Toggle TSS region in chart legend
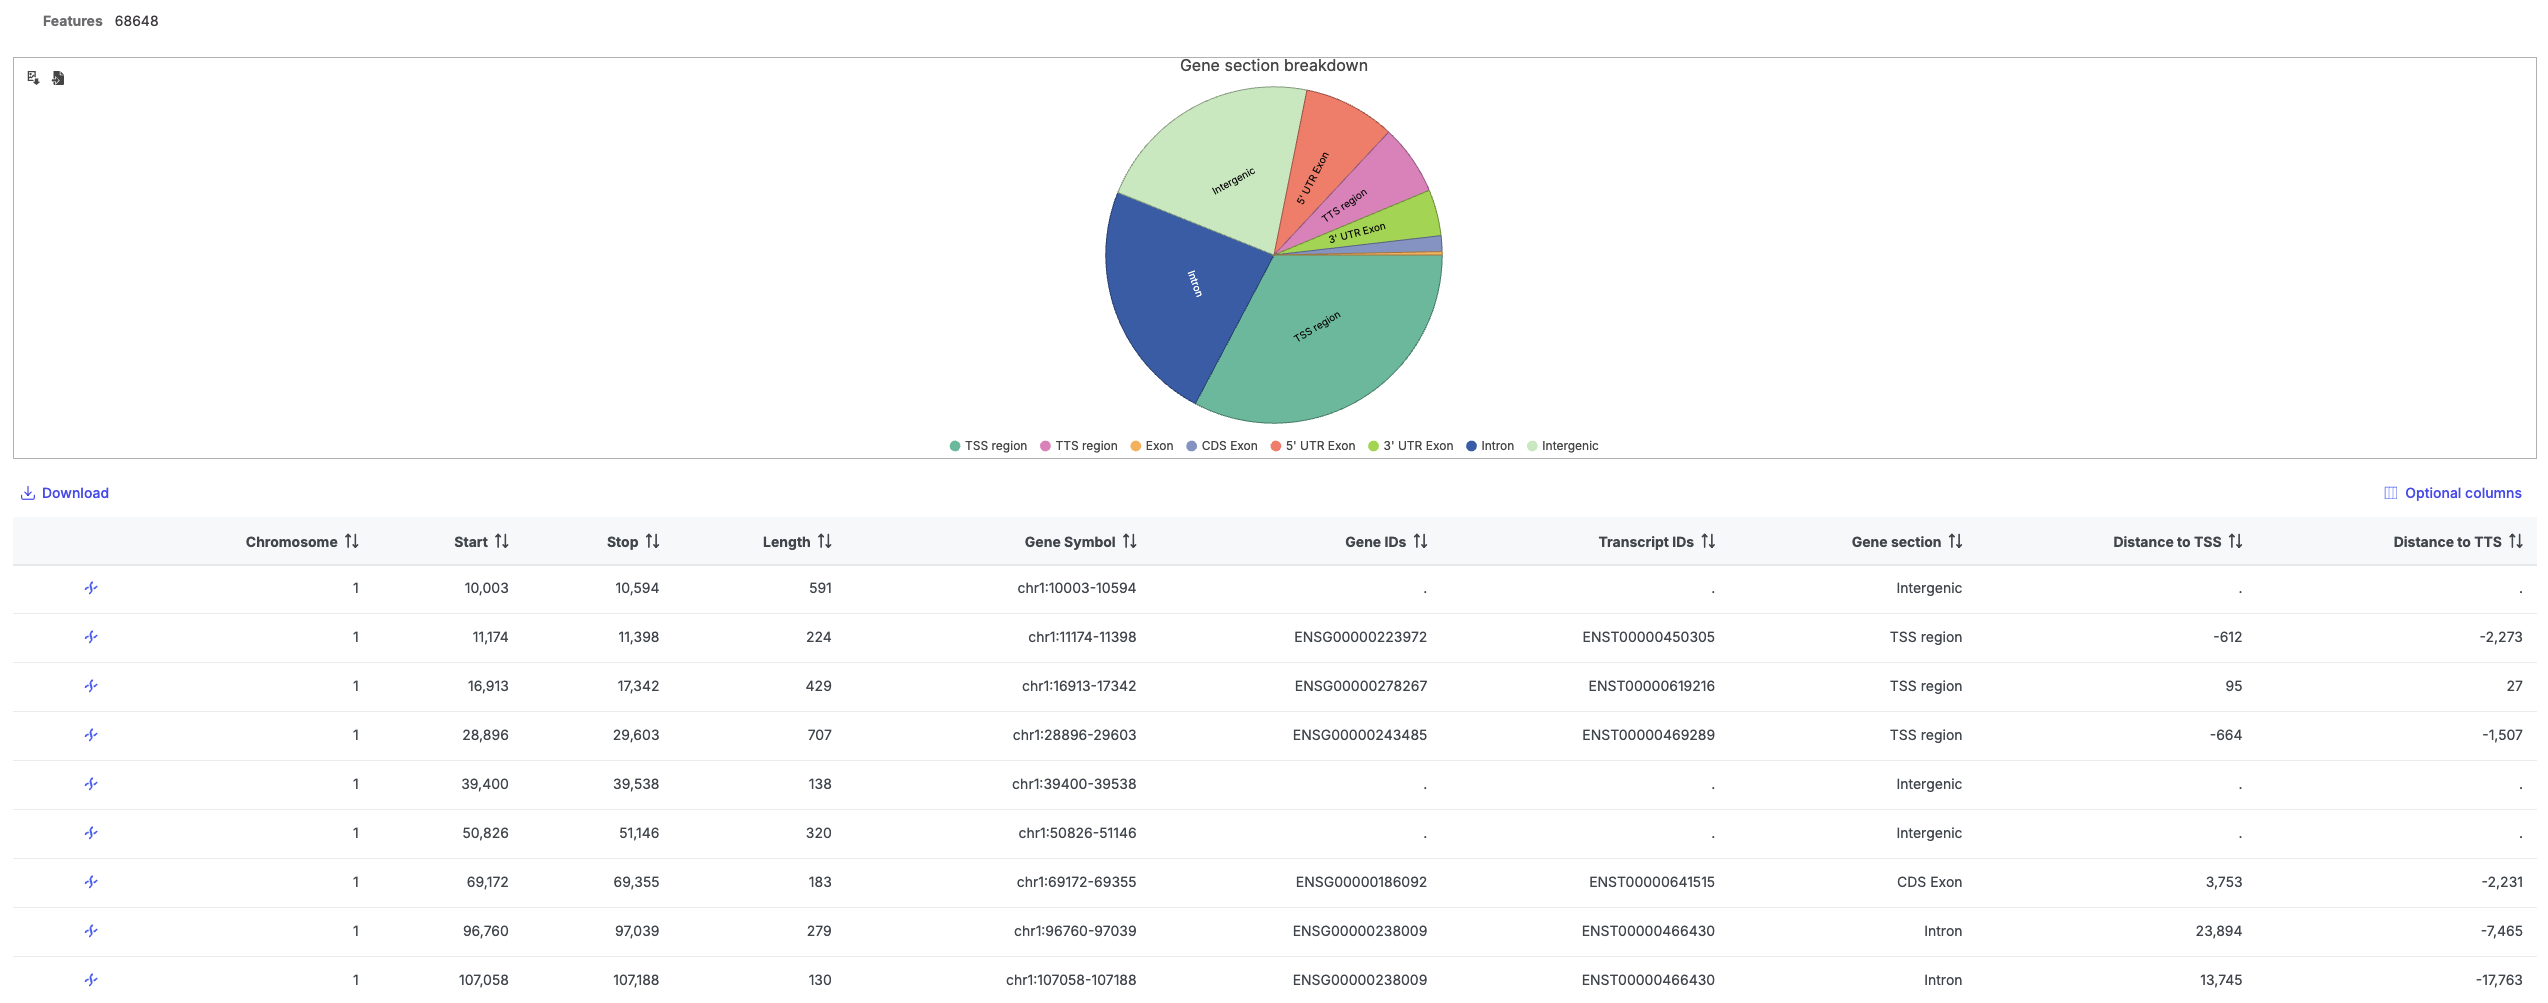Image resolution: width=2548 pixels, height=1003 pixels. pyautogui.click(x=988, y=446)
